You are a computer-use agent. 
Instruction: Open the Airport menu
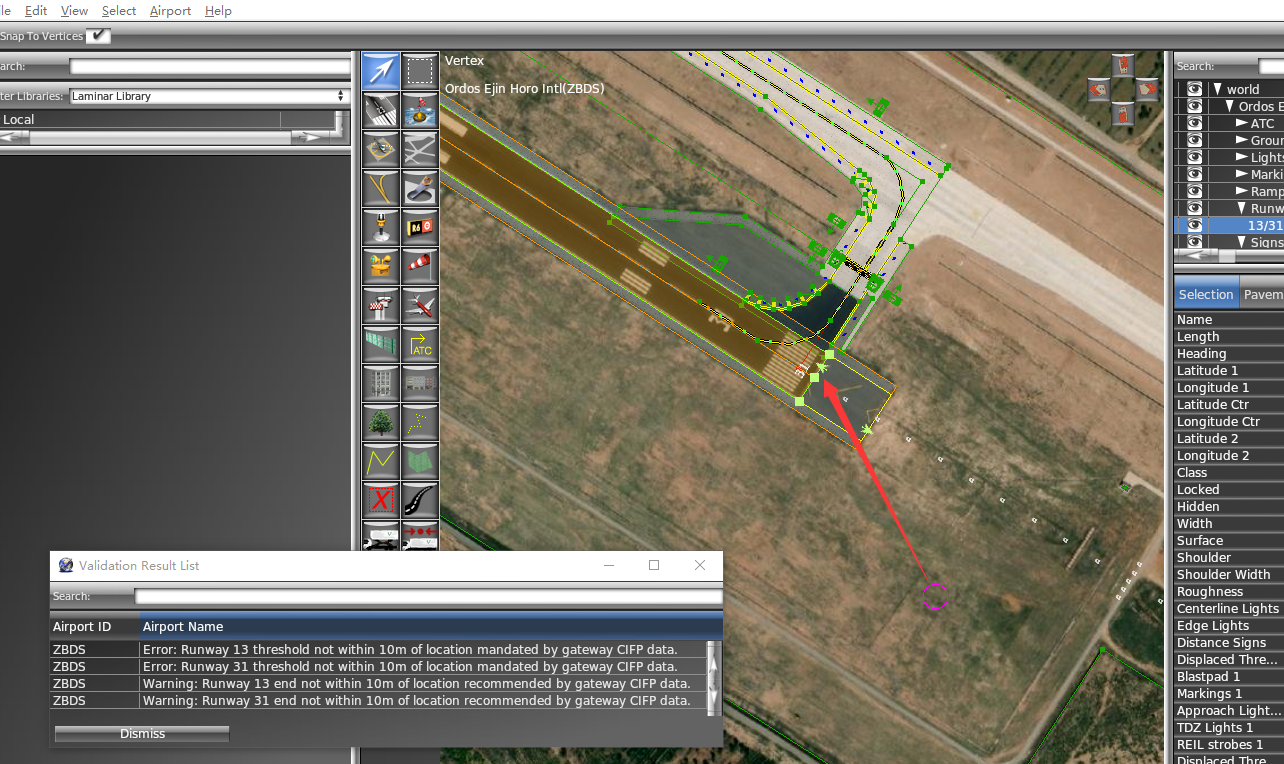pyautogui.click(x=170, y=11)
